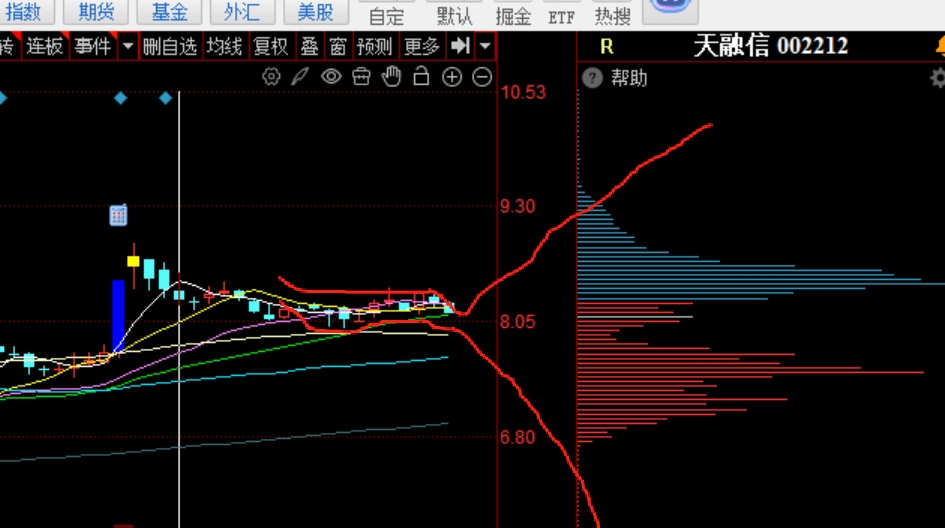Open the calculator event icon on chart
Image resolution: width=945 pixels, height=528 pixels.
point(118,215)
